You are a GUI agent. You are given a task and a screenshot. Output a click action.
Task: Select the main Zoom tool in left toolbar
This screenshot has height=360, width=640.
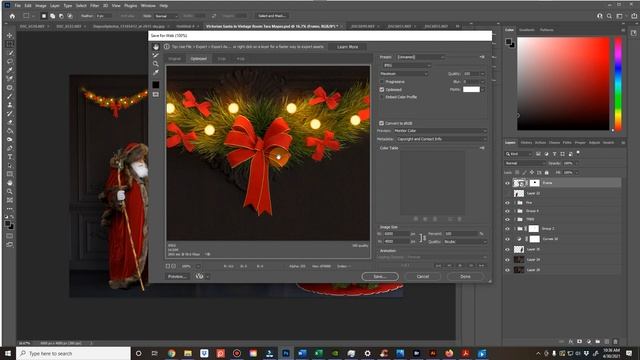tap(10, 191)
